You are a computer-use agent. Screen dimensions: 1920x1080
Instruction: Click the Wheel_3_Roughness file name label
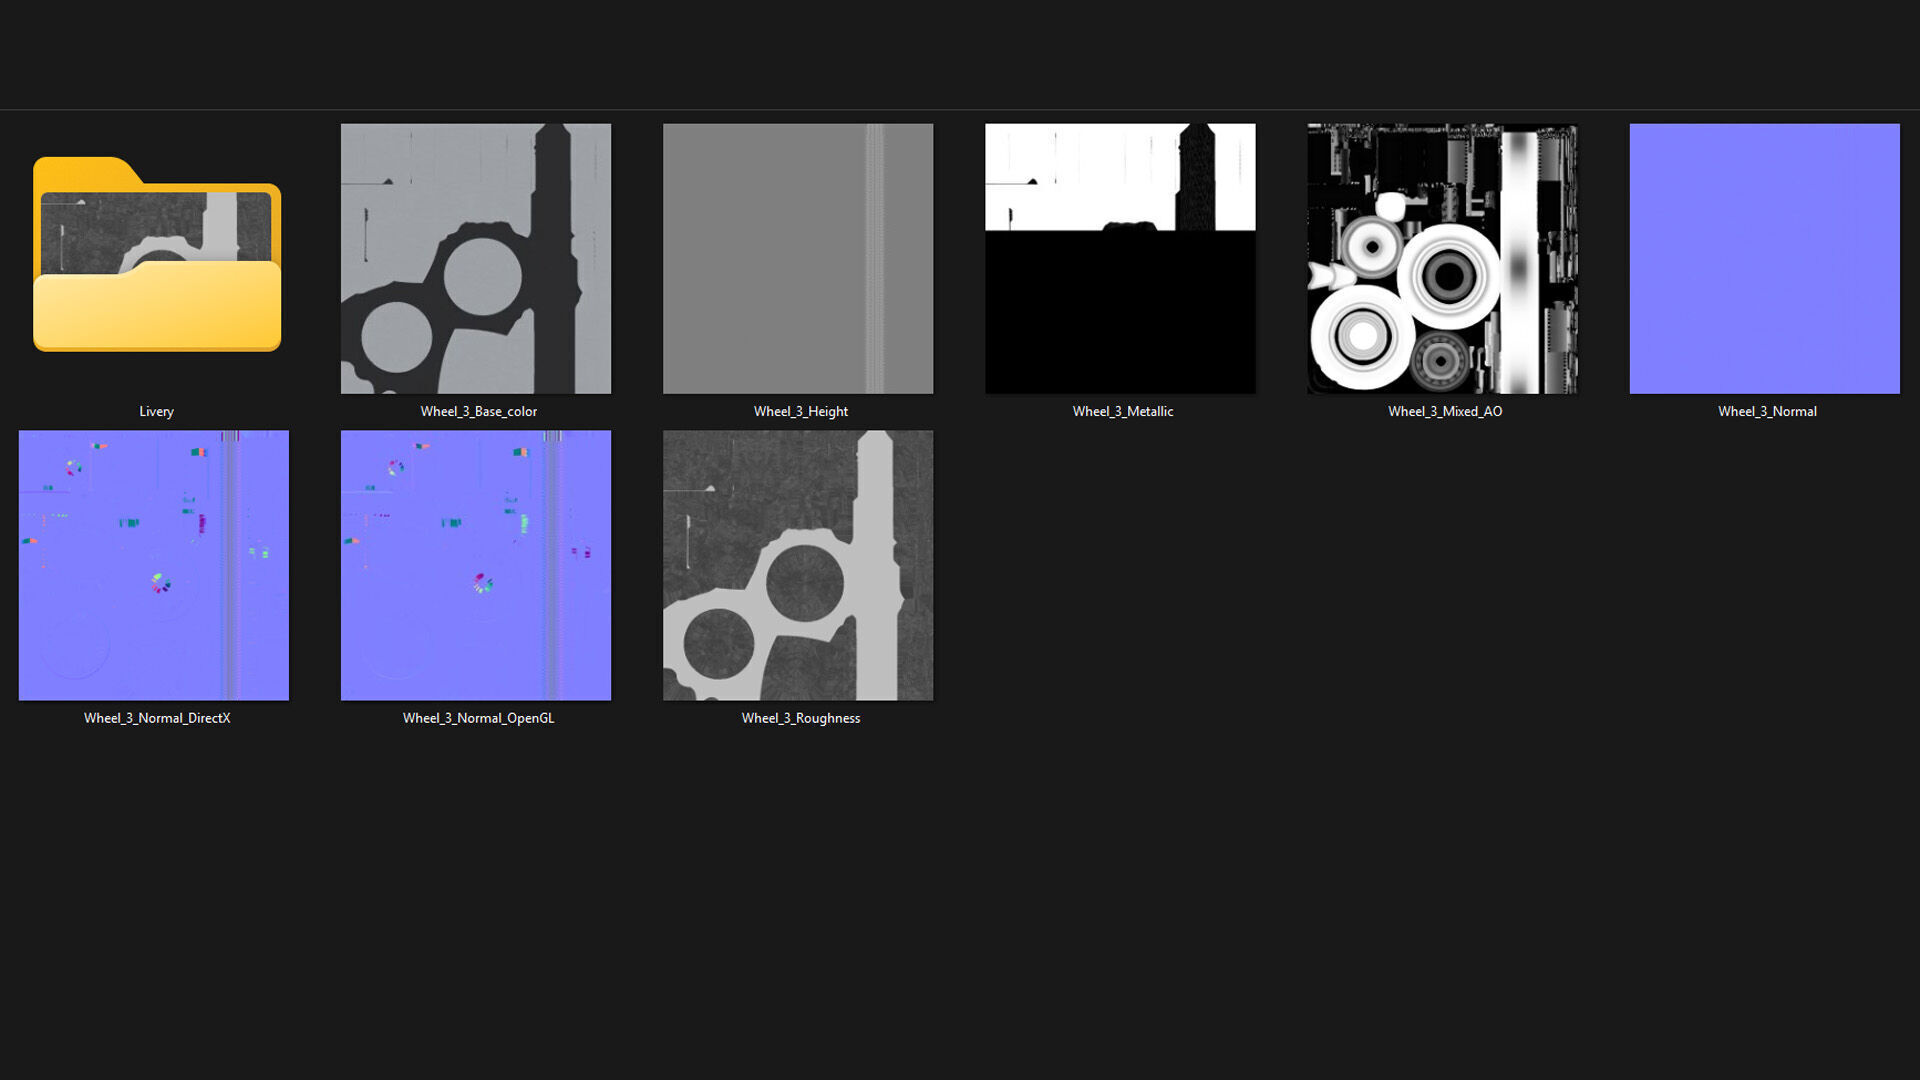pyautogui.click(x=800, y=718)
